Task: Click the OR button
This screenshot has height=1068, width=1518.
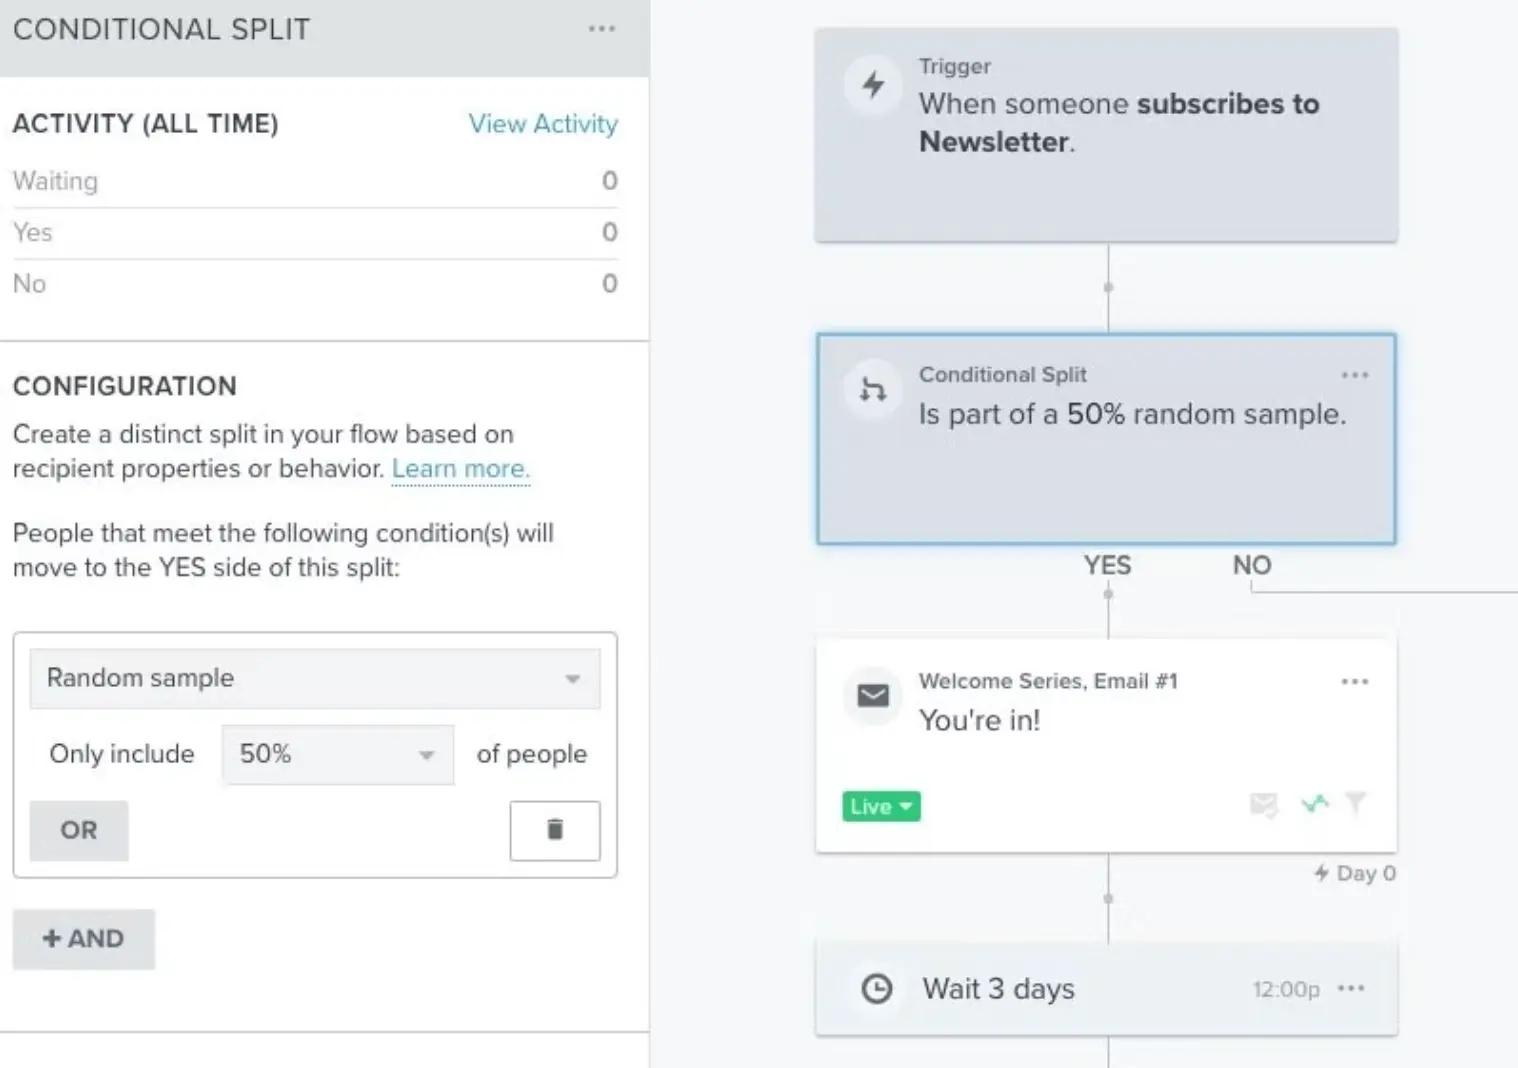Action: 78,830
